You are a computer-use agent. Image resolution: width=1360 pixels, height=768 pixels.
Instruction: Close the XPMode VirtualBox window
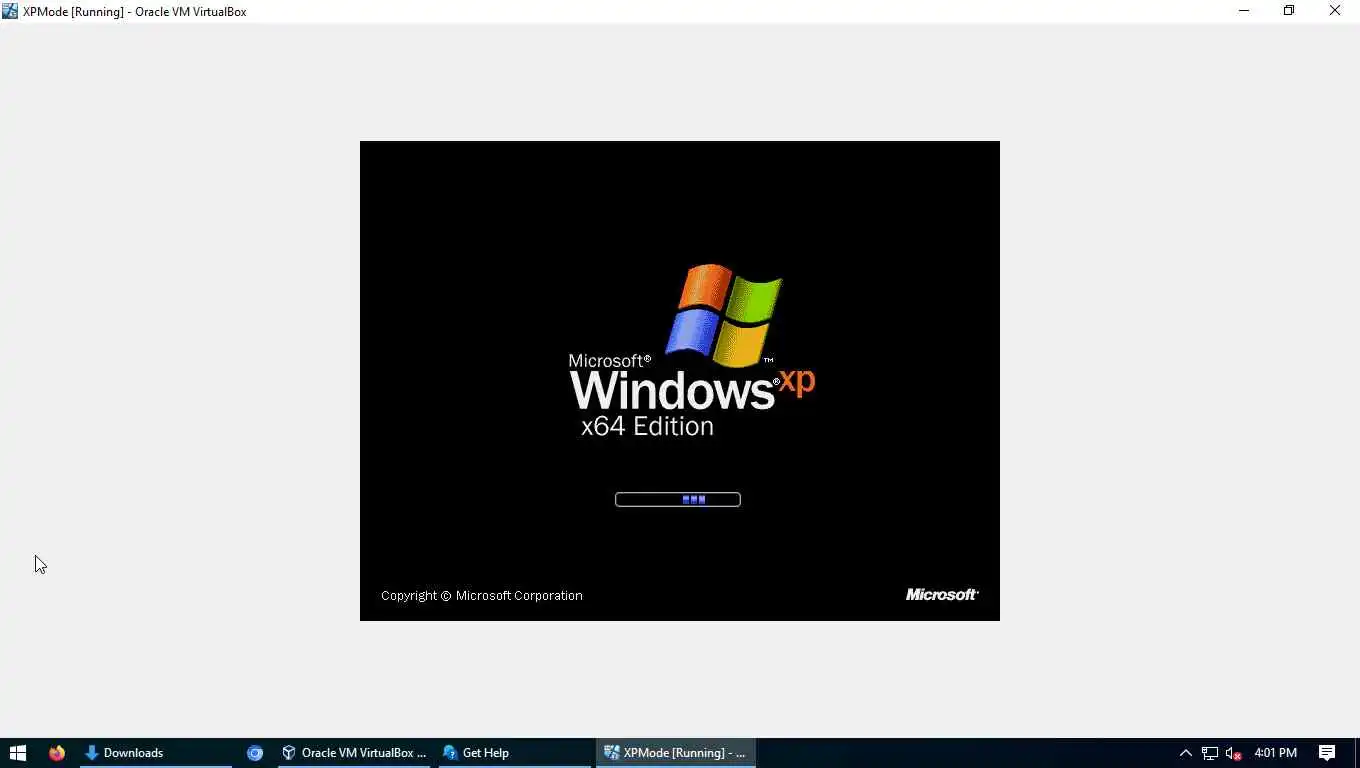(x=1335, y=11)
